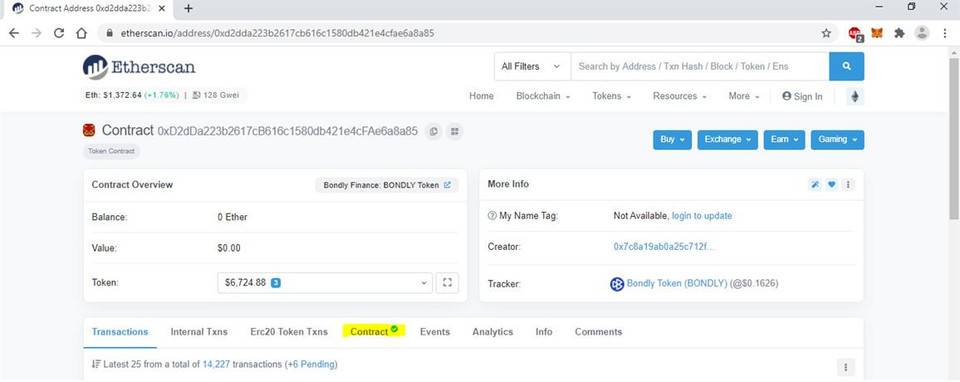Expand the Tokens menu
Viewport: 960px width, 382px height.
[612, 96]
